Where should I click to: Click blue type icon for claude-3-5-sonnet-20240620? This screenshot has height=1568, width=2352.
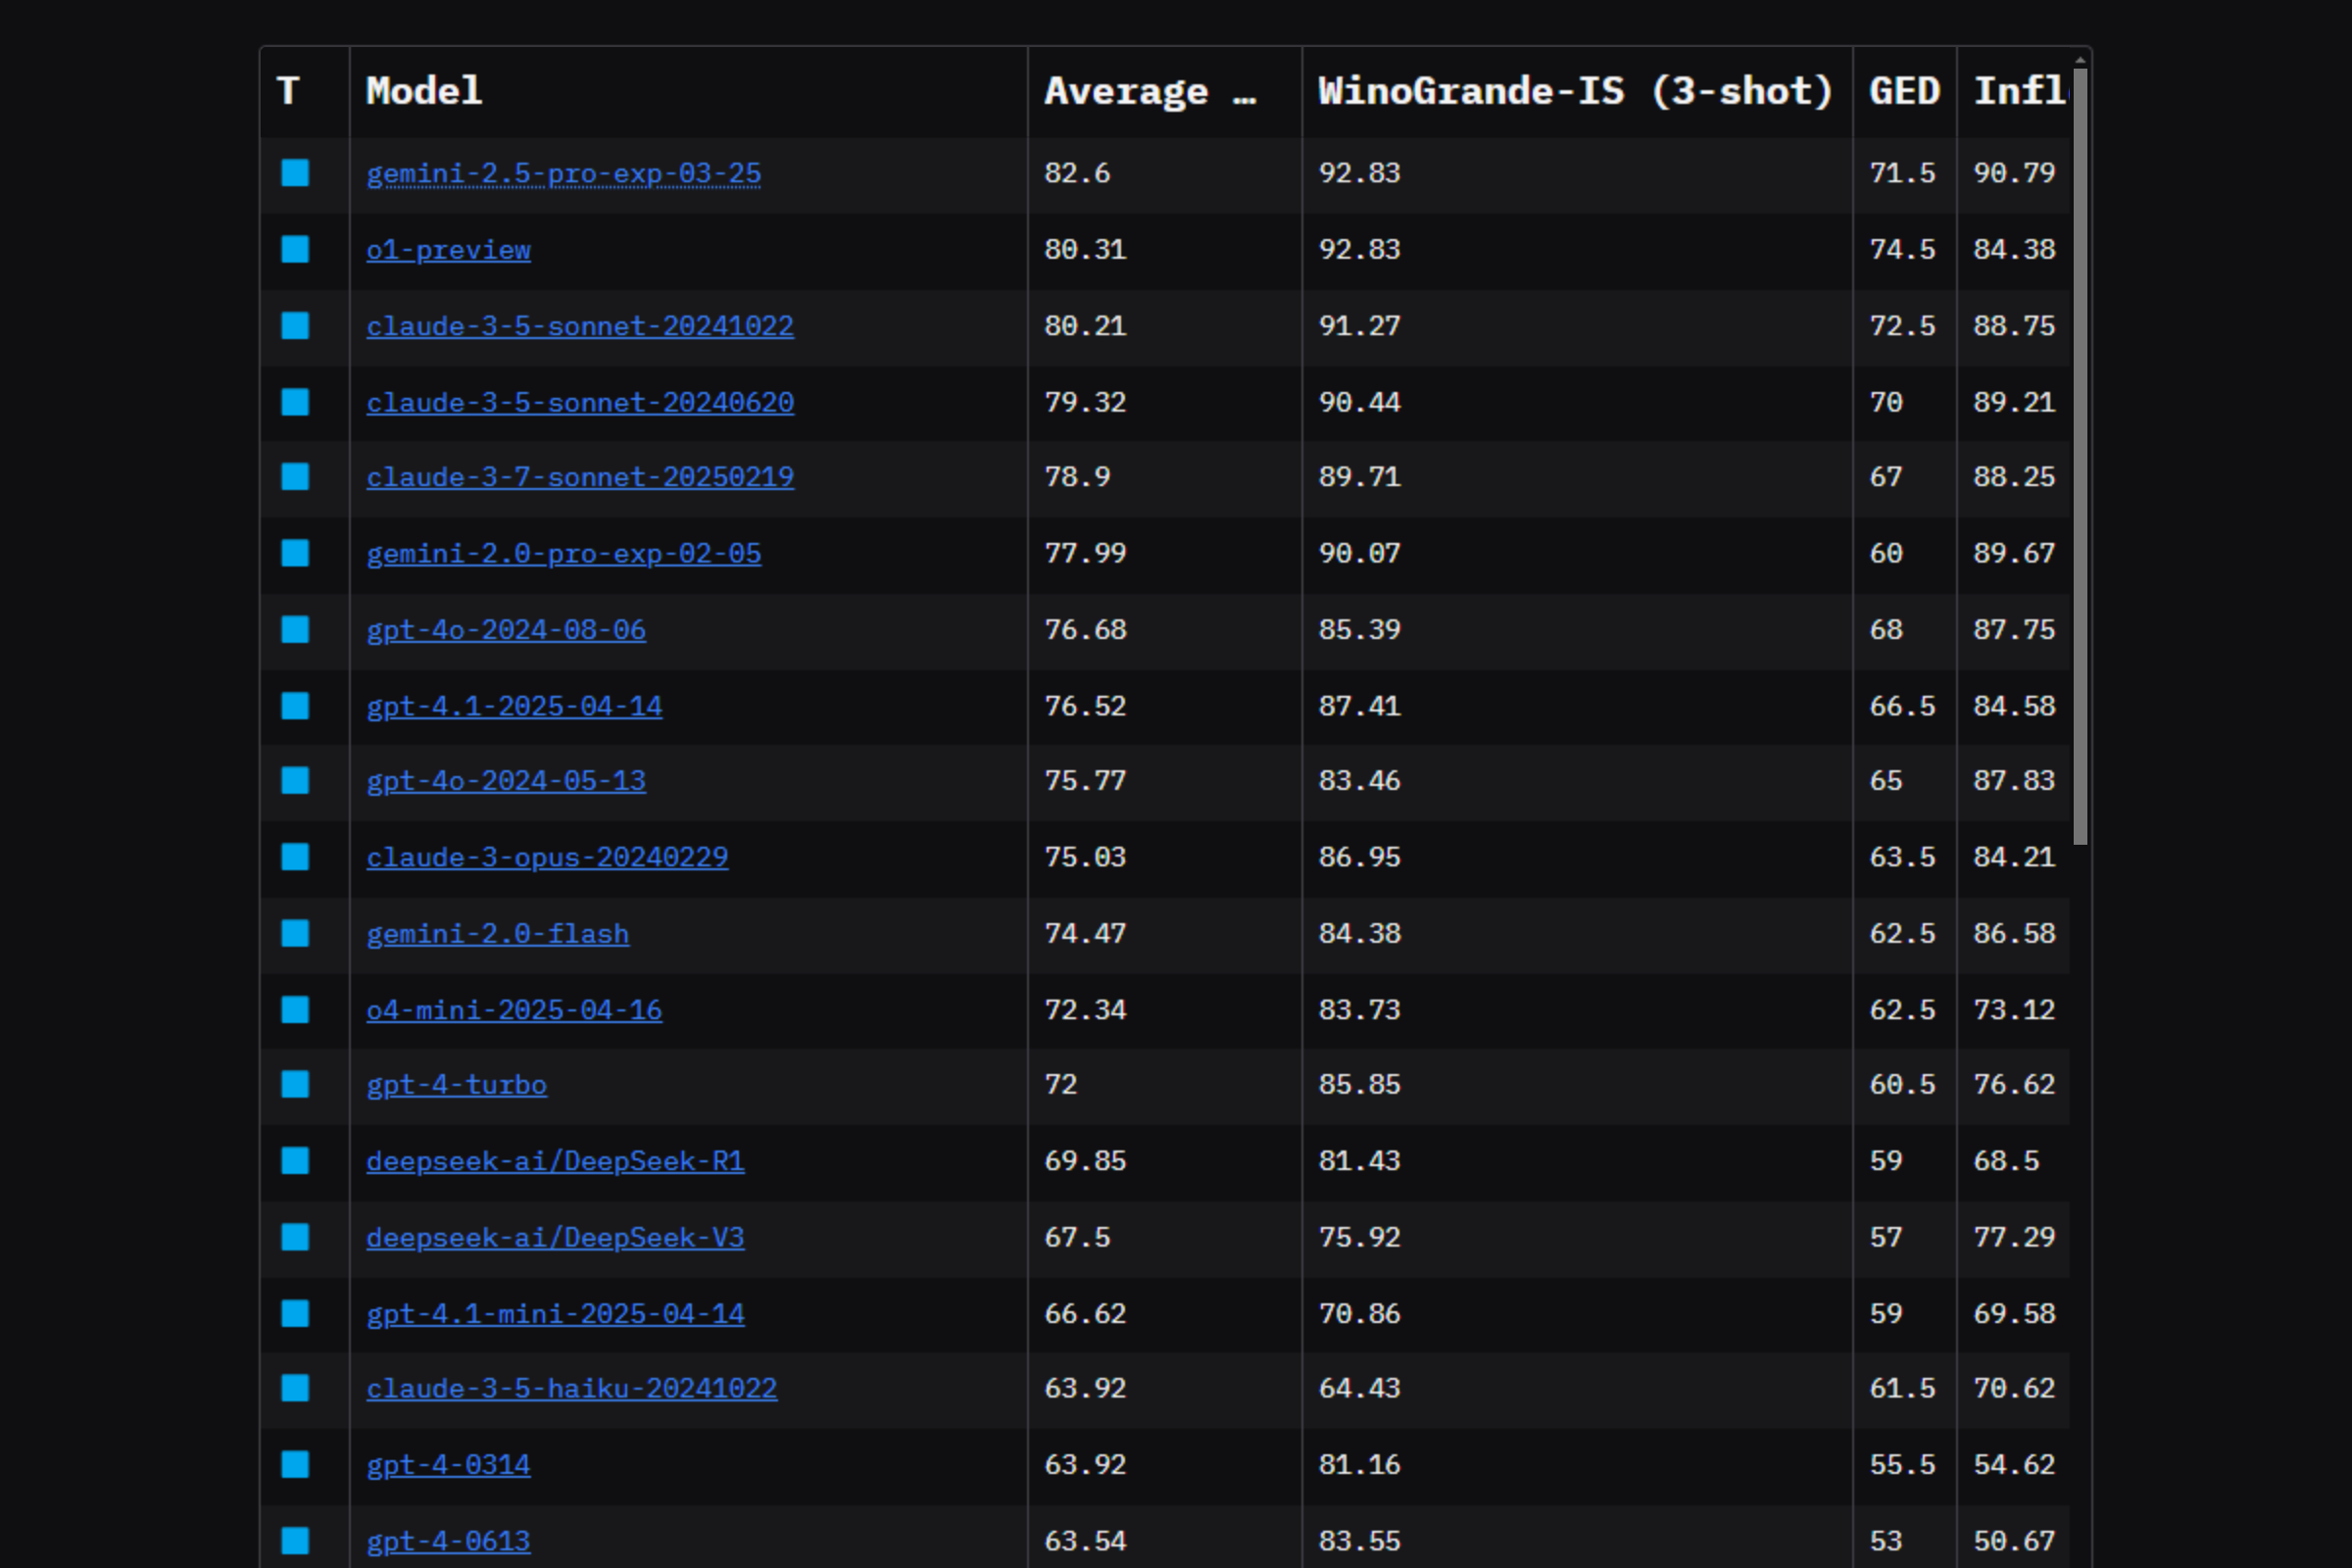click(295, 402)
